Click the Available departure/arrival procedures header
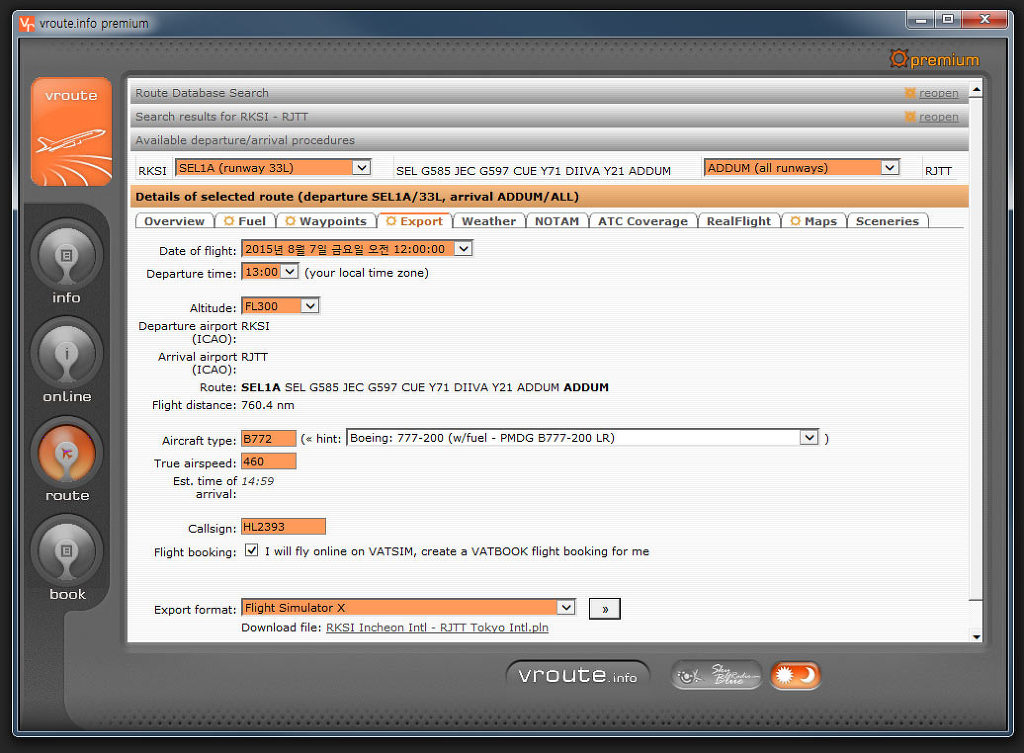This screenshot has width=1024, height=753. pos(549,140)
